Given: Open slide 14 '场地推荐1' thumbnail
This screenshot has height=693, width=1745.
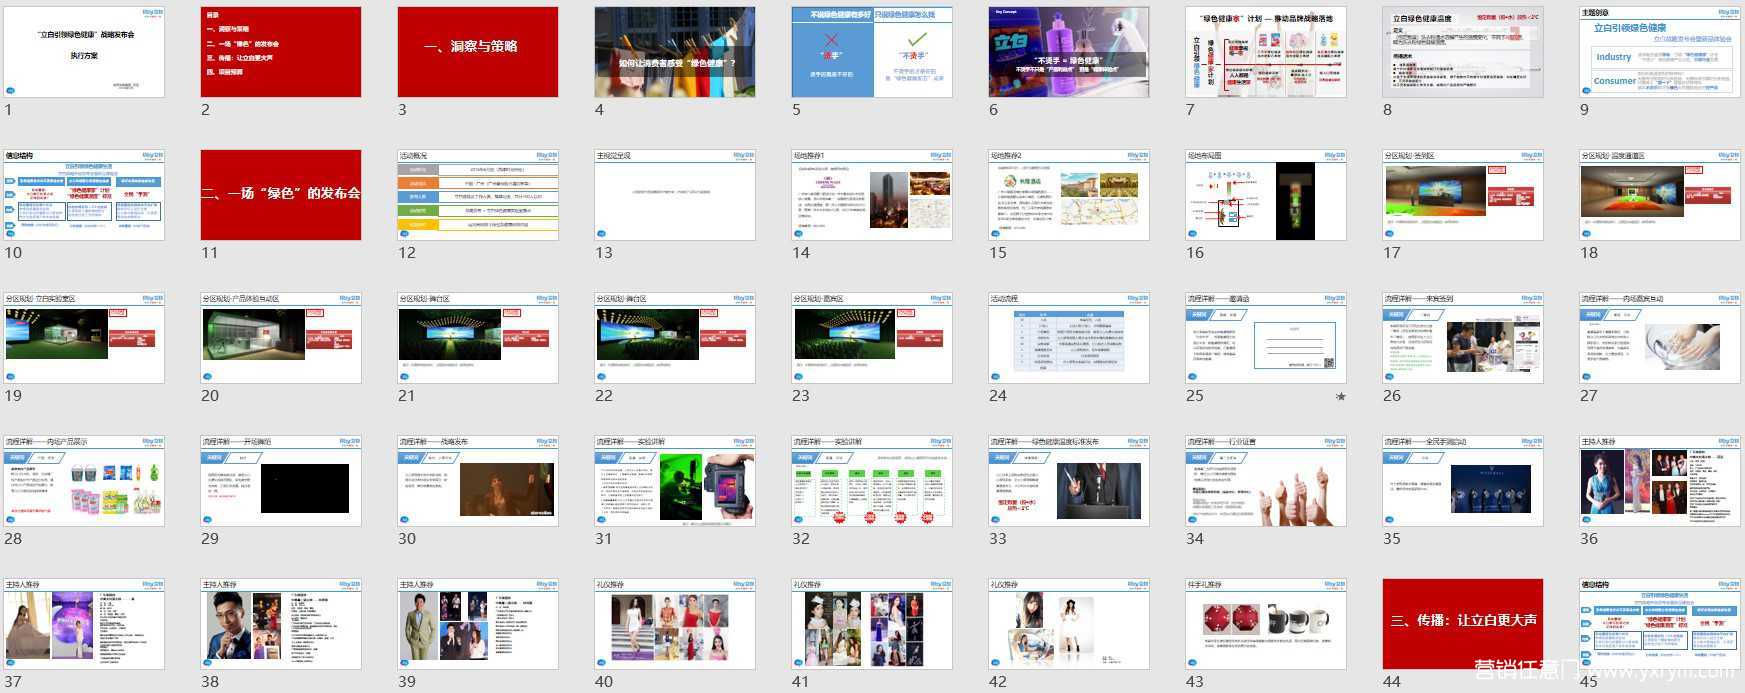Looking at the screenshot, I should click(872, 195).
